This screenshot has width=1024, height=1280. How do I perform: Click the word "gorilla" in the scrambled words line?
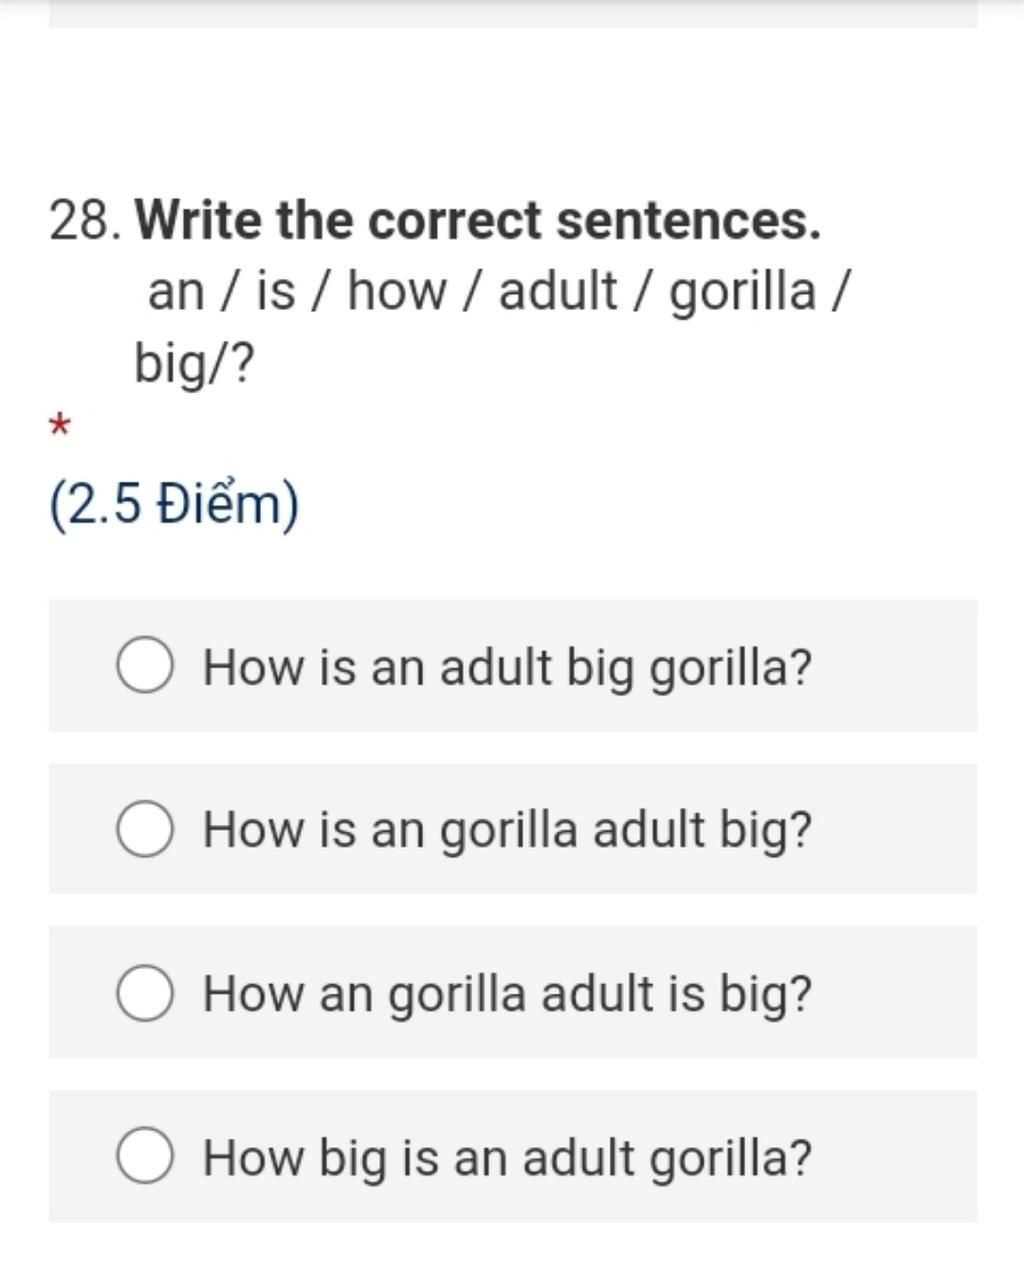coord(742,292)
